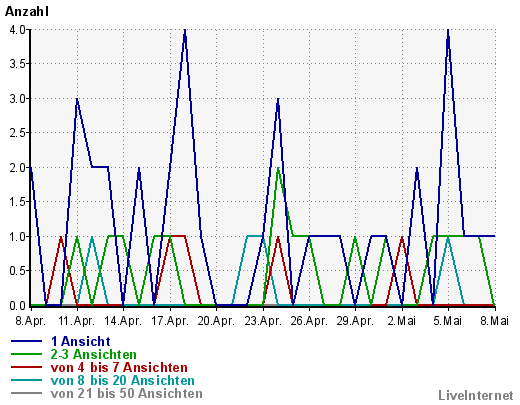
Task: Click the 2.Mai date label
Action: 402,321
